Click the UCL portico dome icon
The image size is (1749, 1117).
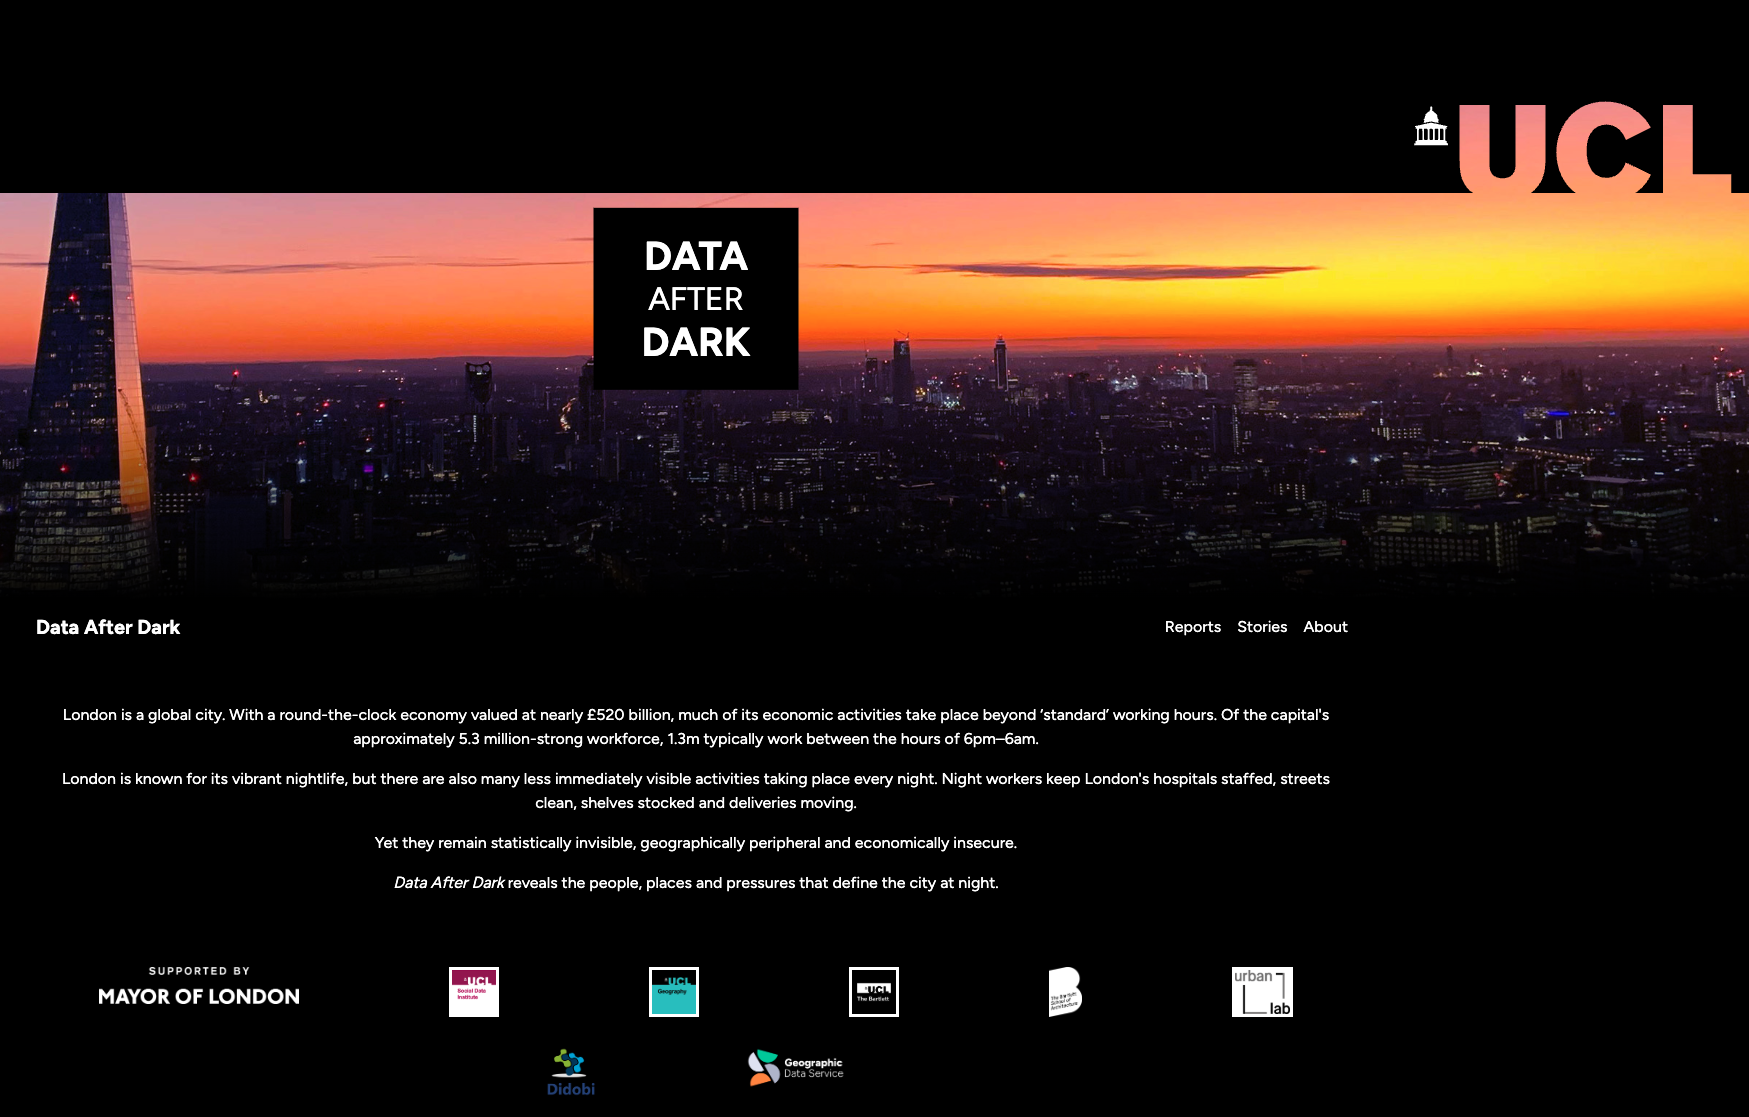point(1431,127)
